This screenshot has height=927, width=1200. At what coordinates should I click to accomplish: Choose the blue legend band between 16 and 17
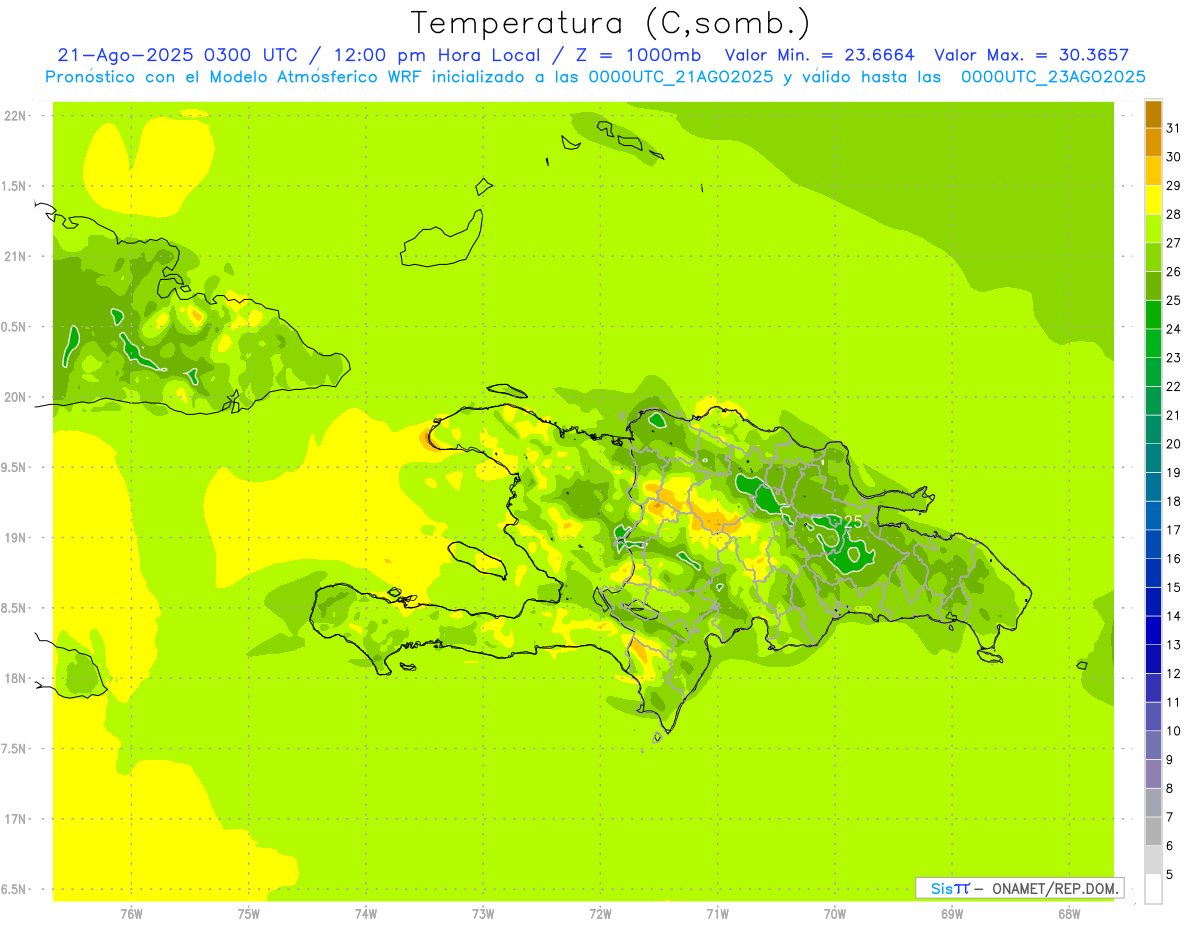(1153, 544)
